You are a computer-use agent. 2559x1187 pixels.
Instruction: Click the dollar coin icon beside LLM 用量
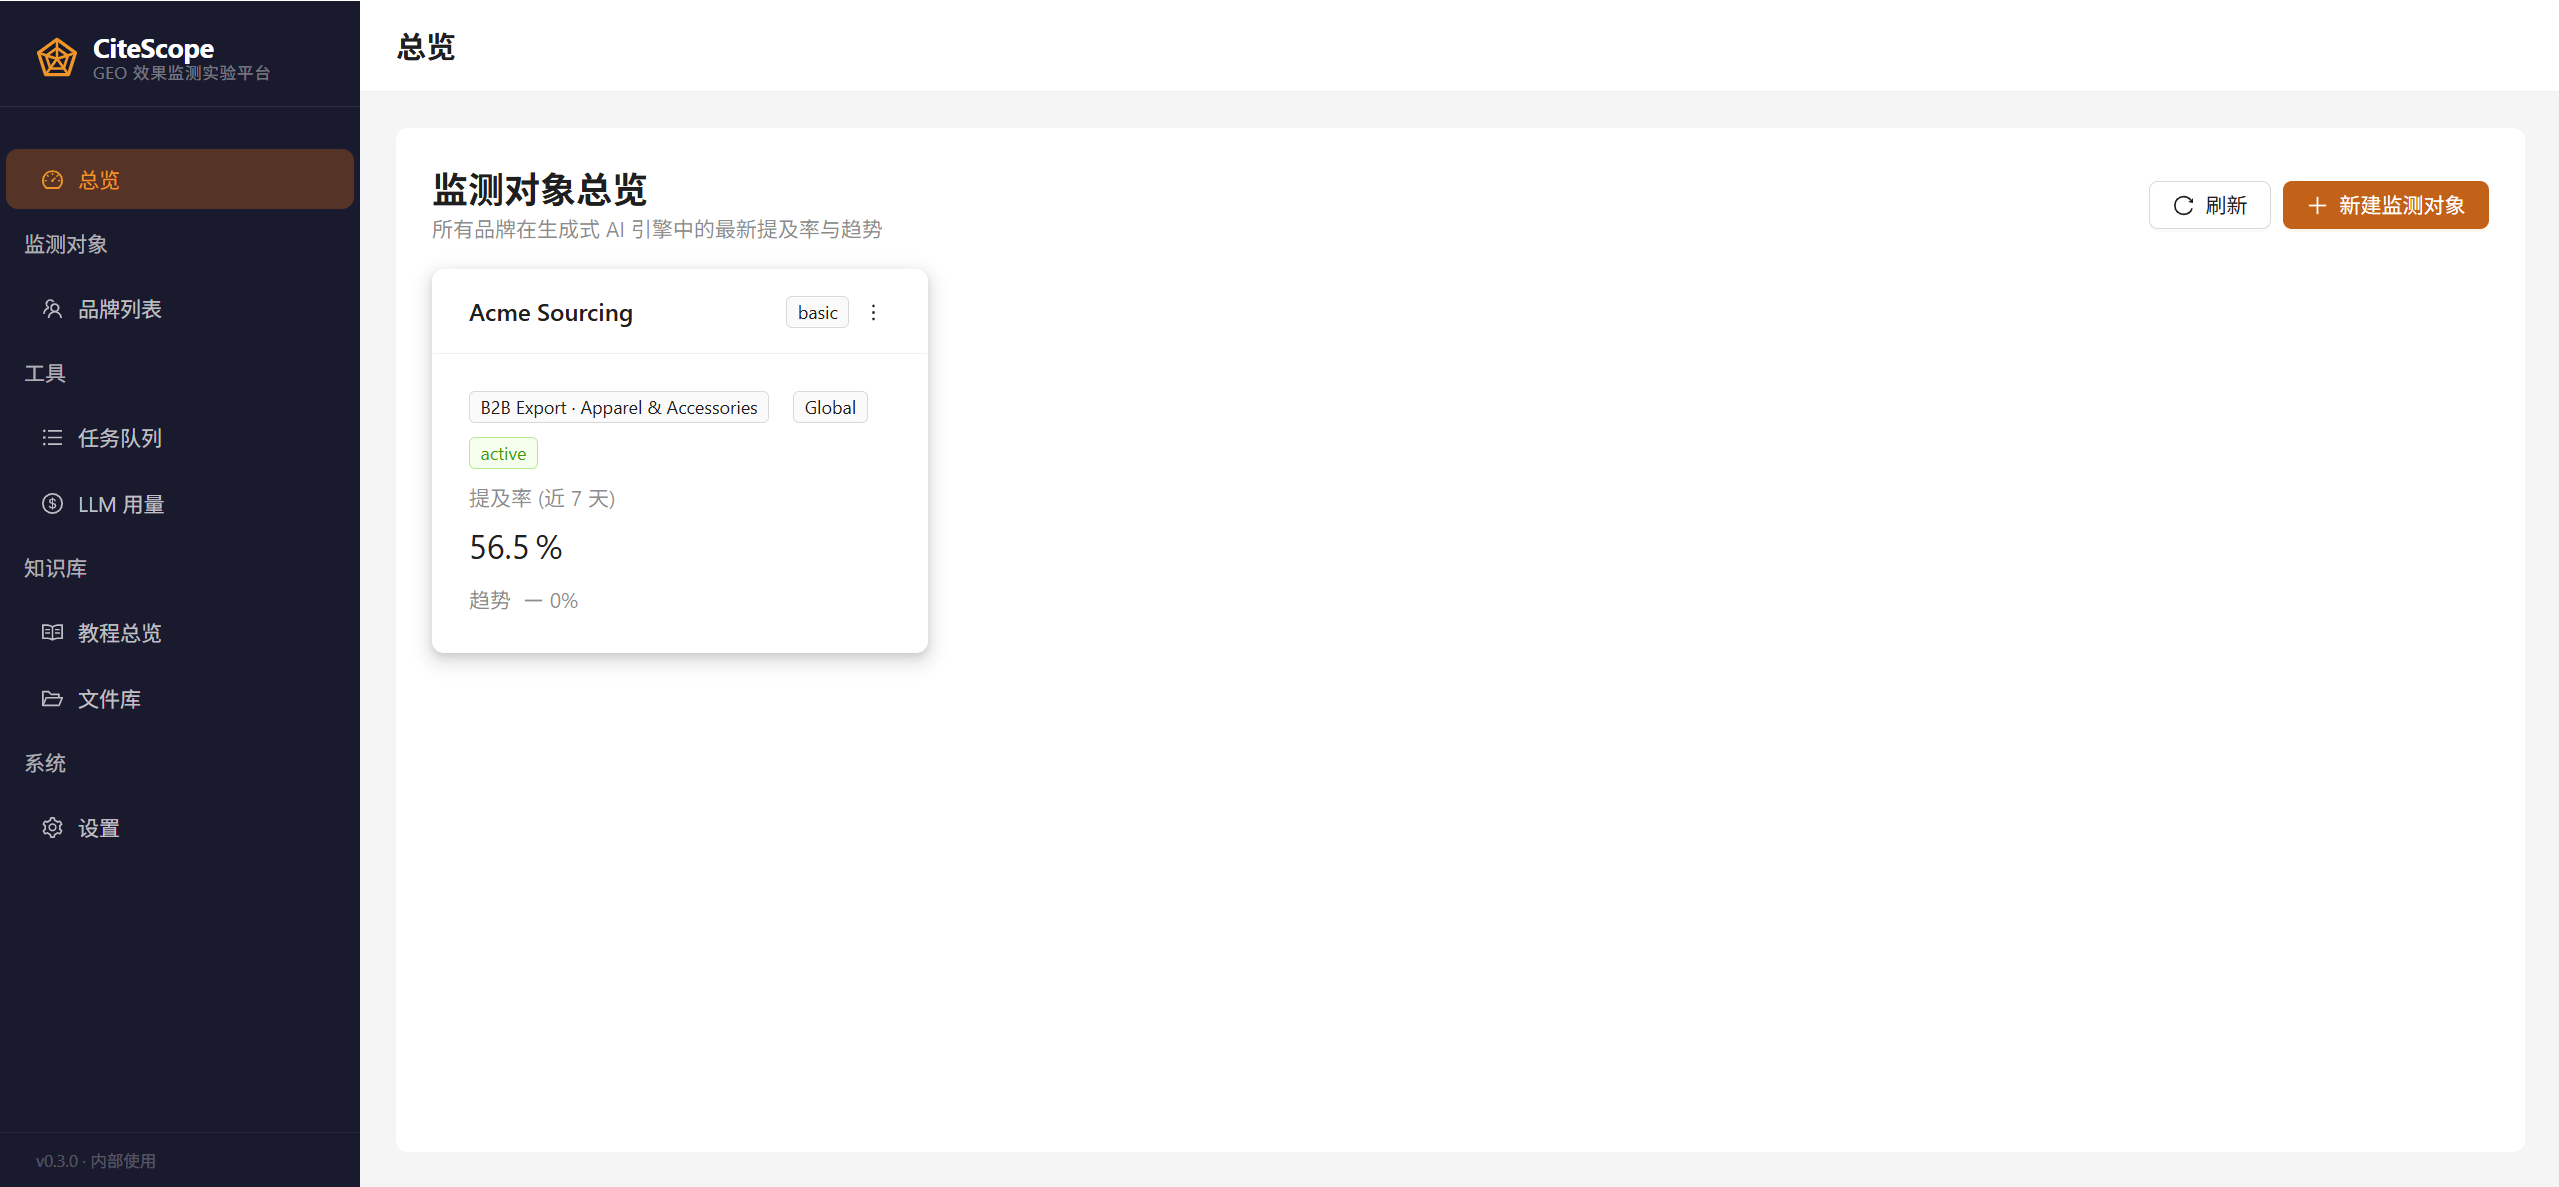point(52,504)
